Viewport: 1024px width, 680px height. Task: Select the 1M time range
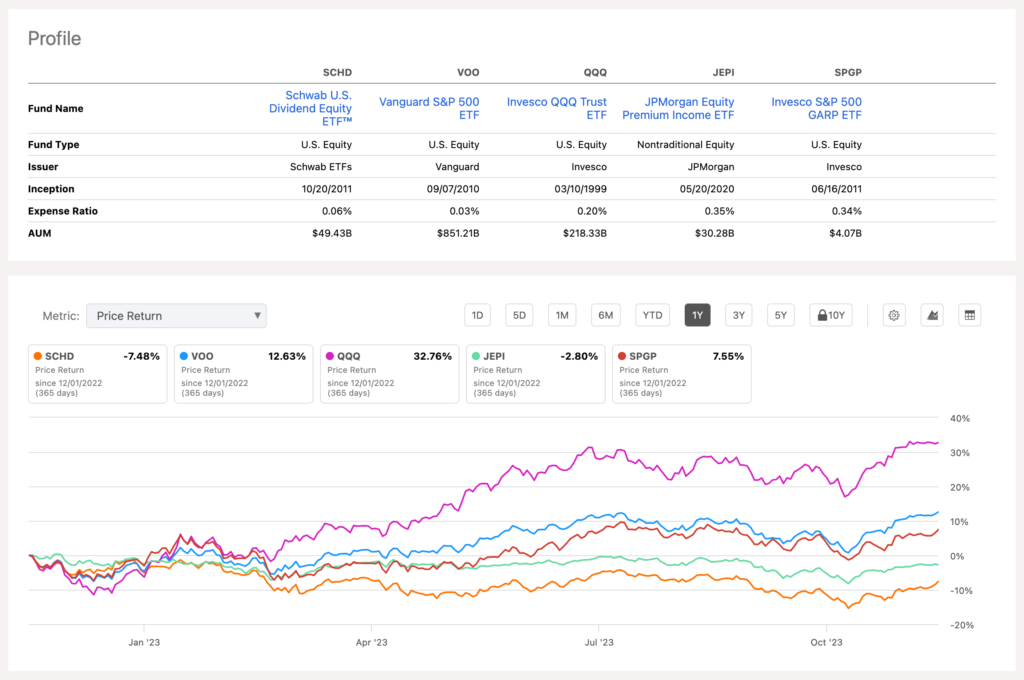[x=562, y=316]
